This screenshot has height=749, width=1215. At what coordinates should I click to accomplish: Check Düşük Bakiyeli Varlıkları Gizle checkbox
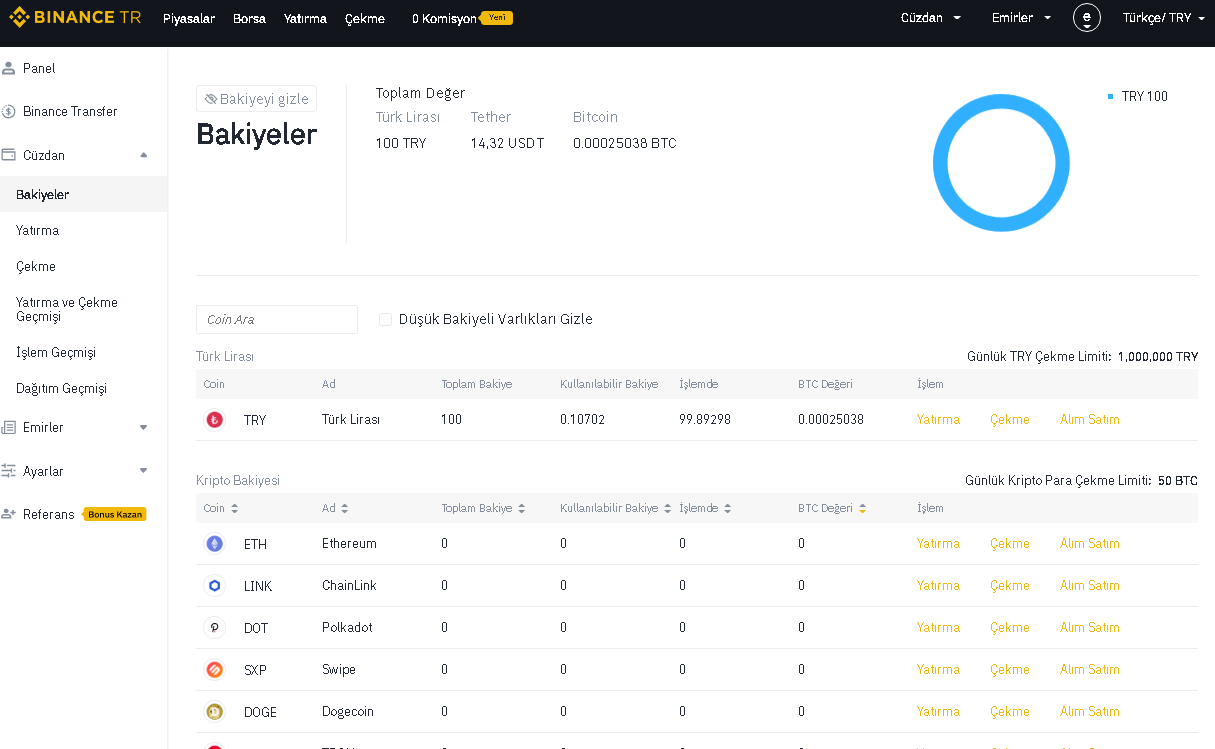(385, 319)
